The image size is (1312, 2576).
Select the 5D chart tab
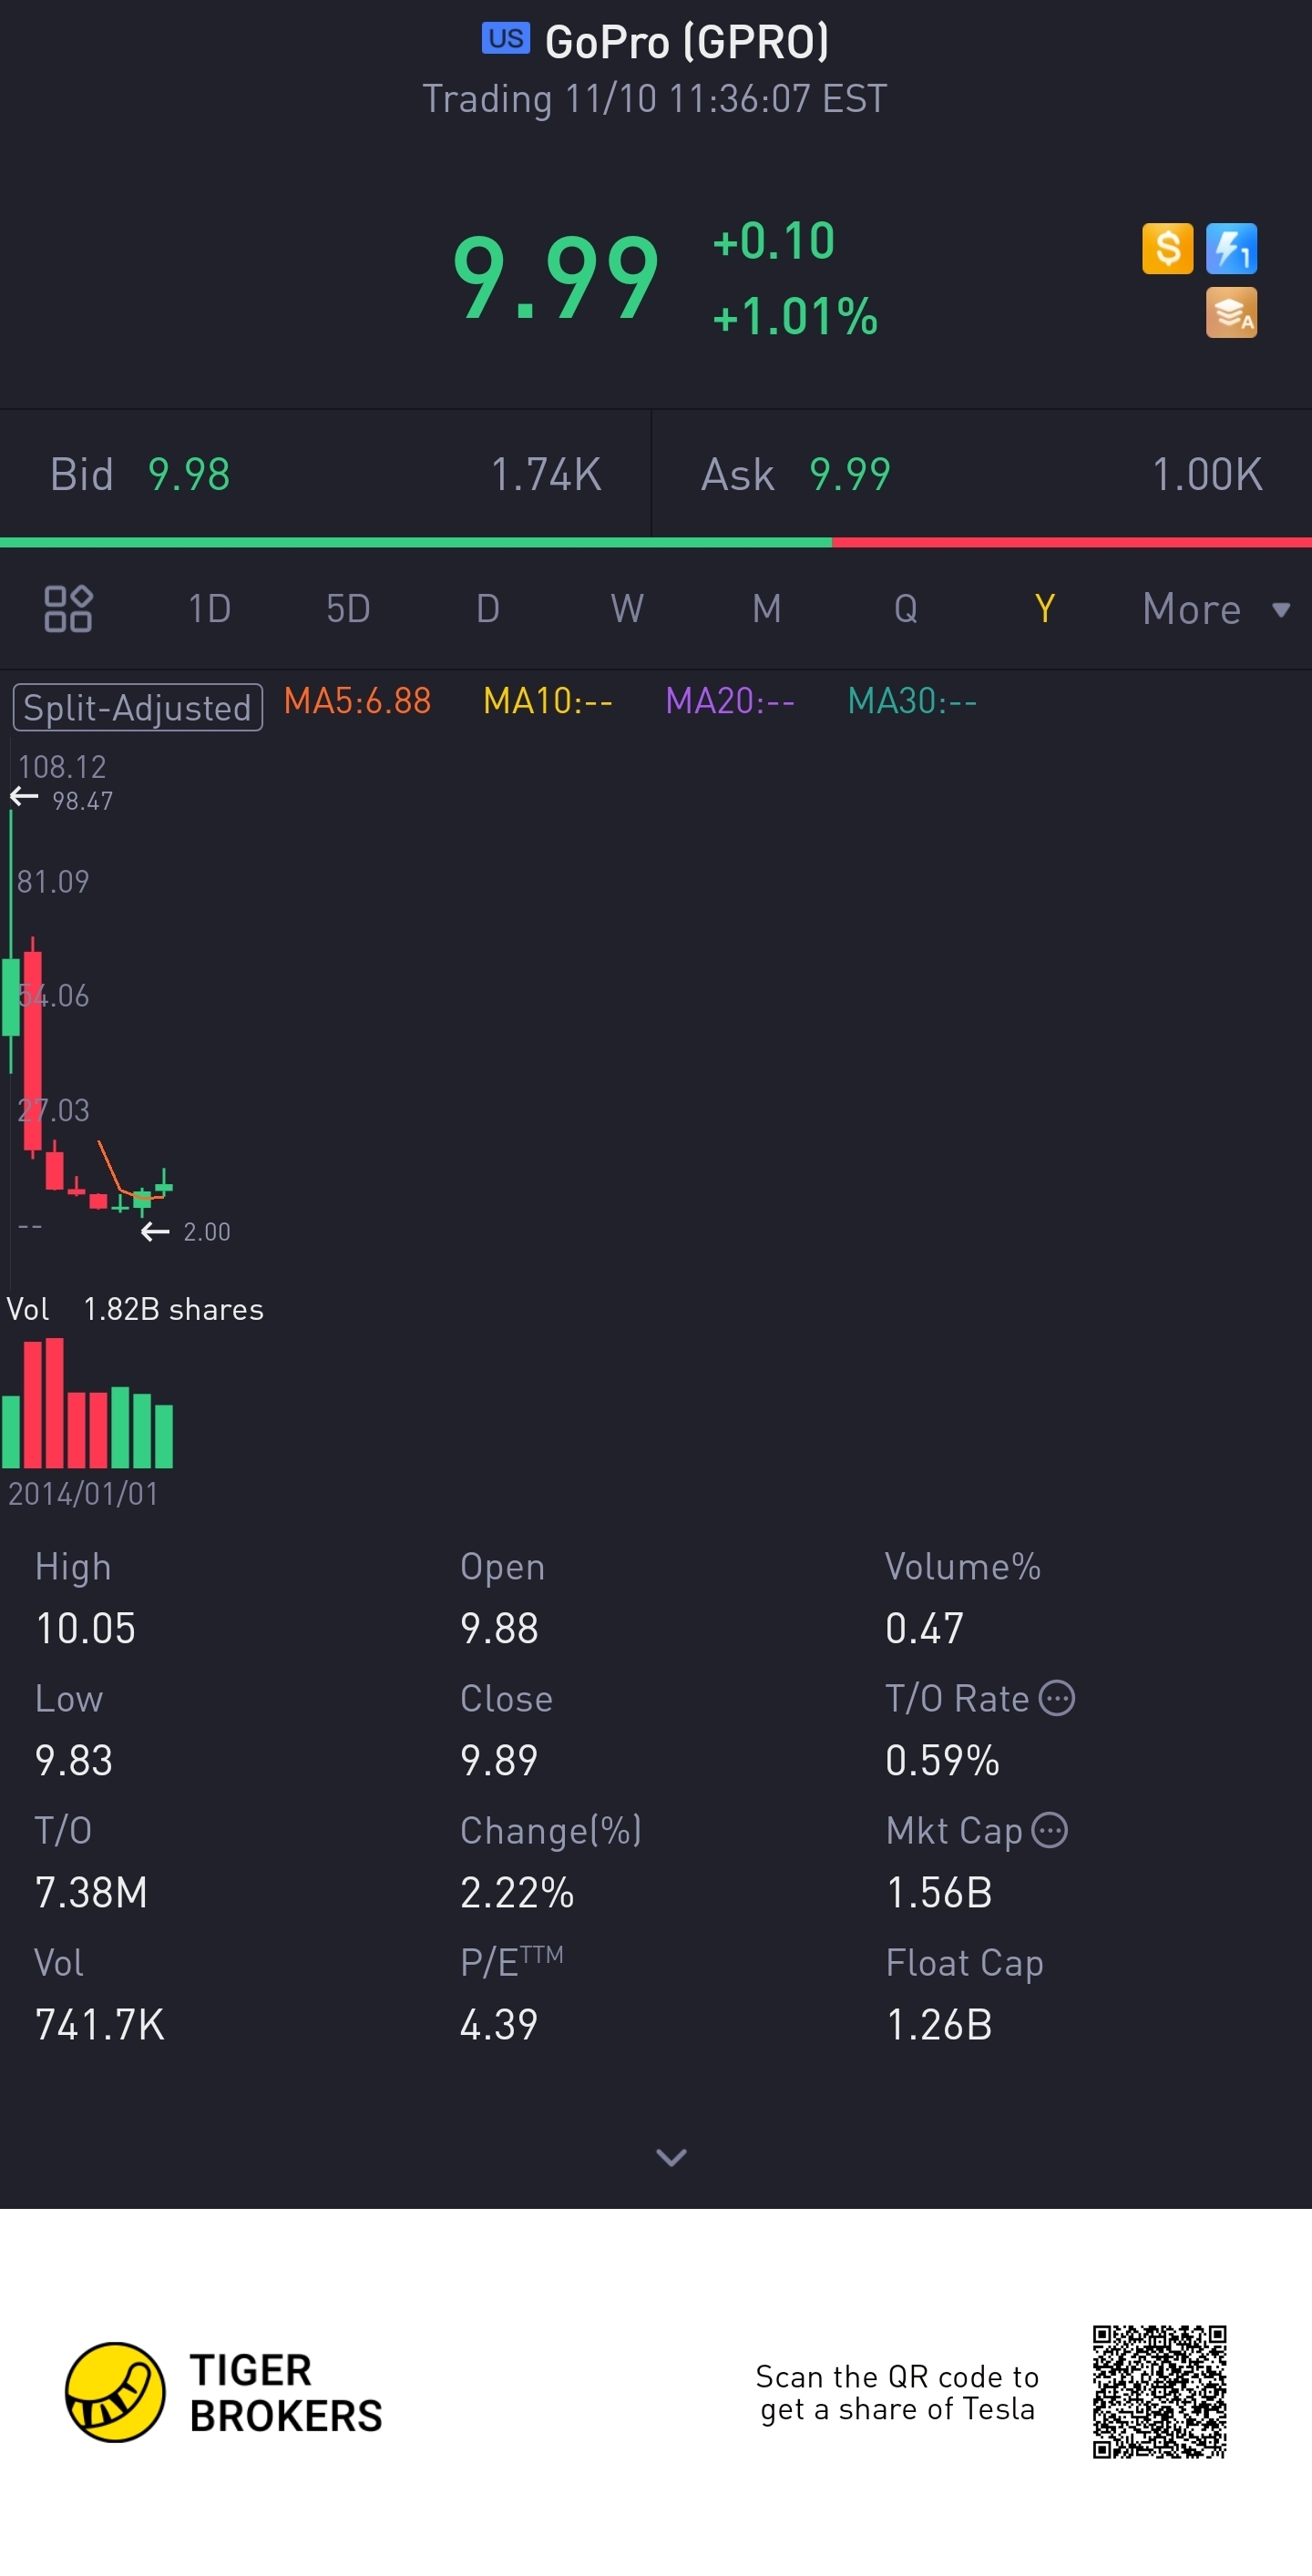click(x=348, y=608)
